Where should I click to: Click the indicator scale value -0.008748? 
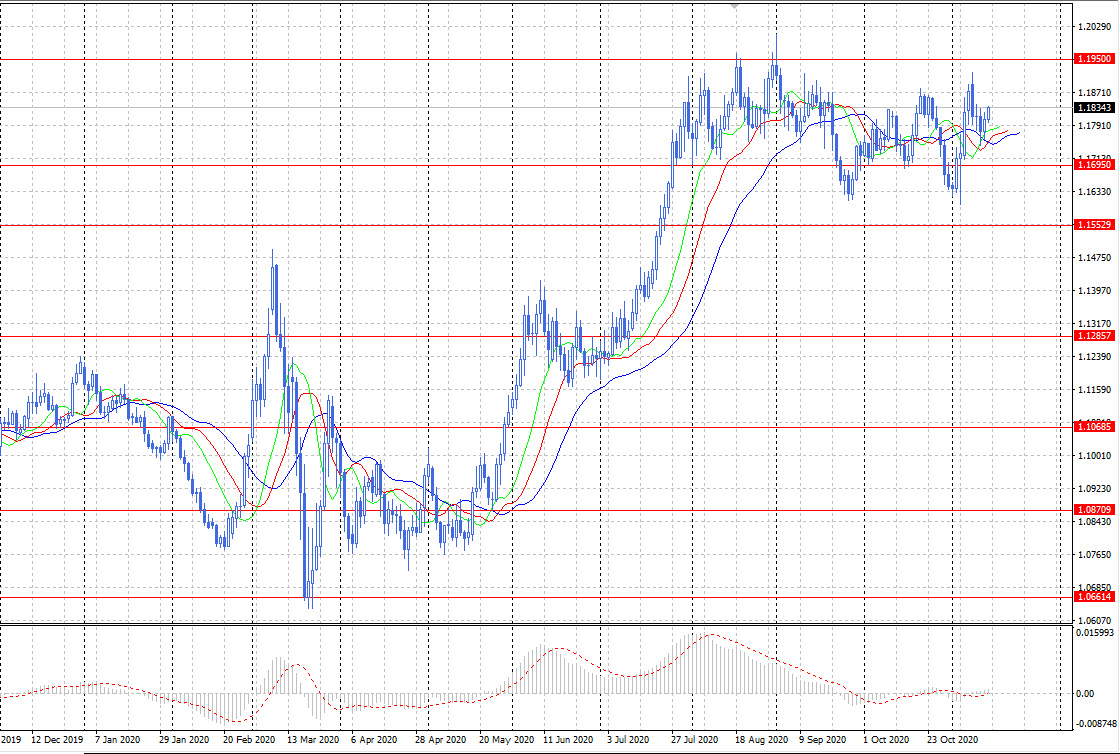1095,723
